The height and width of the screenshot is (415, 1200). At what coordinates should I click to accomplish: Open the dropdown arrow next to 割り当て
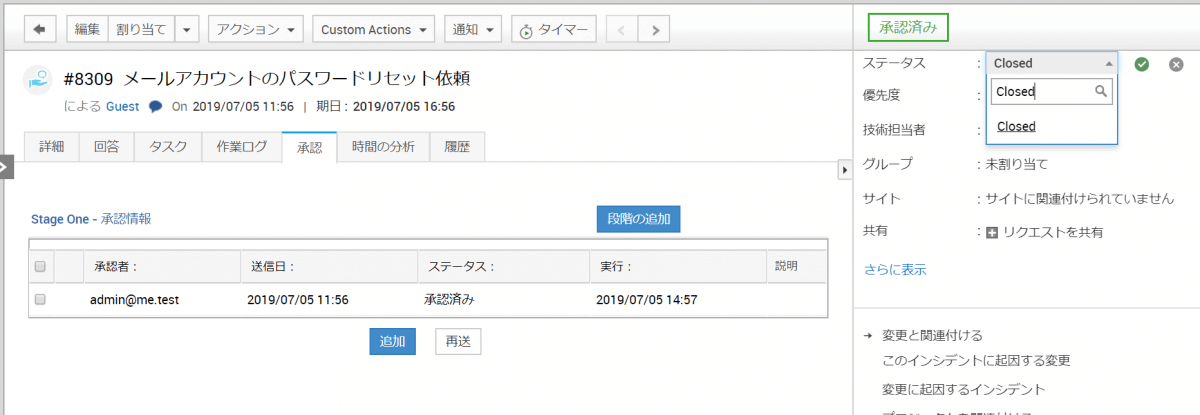(x=187, y=30)
